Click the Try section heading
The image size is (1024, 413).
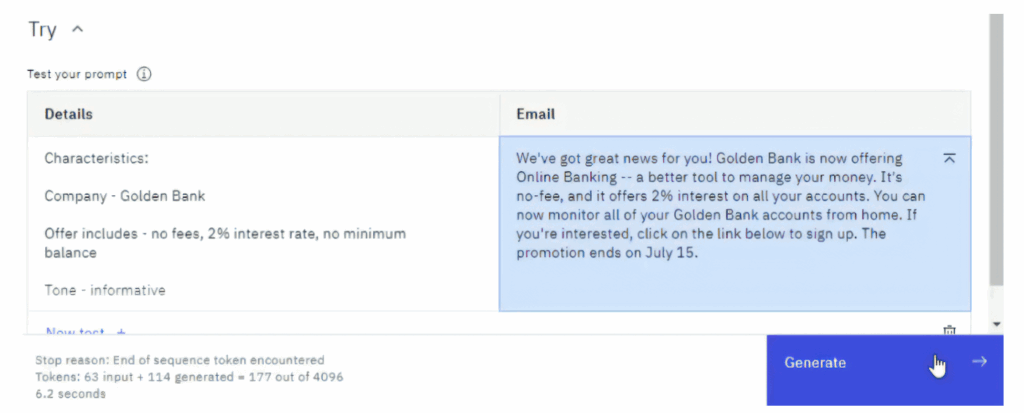tap(42, 29)
